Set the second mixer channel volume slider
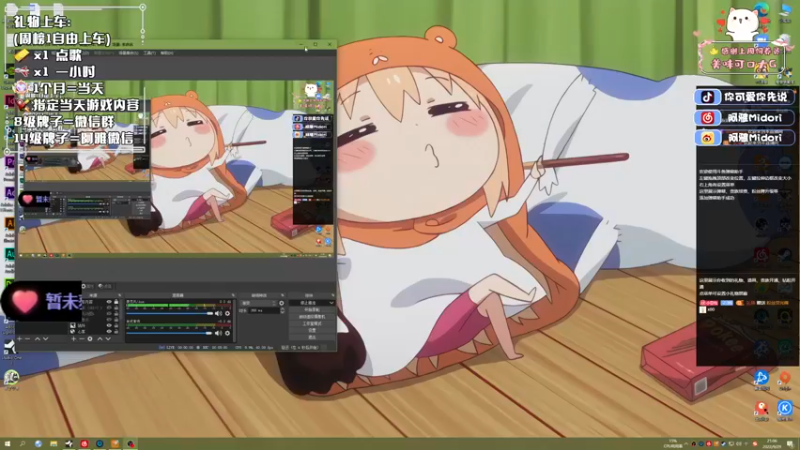 tap(170, 333)
